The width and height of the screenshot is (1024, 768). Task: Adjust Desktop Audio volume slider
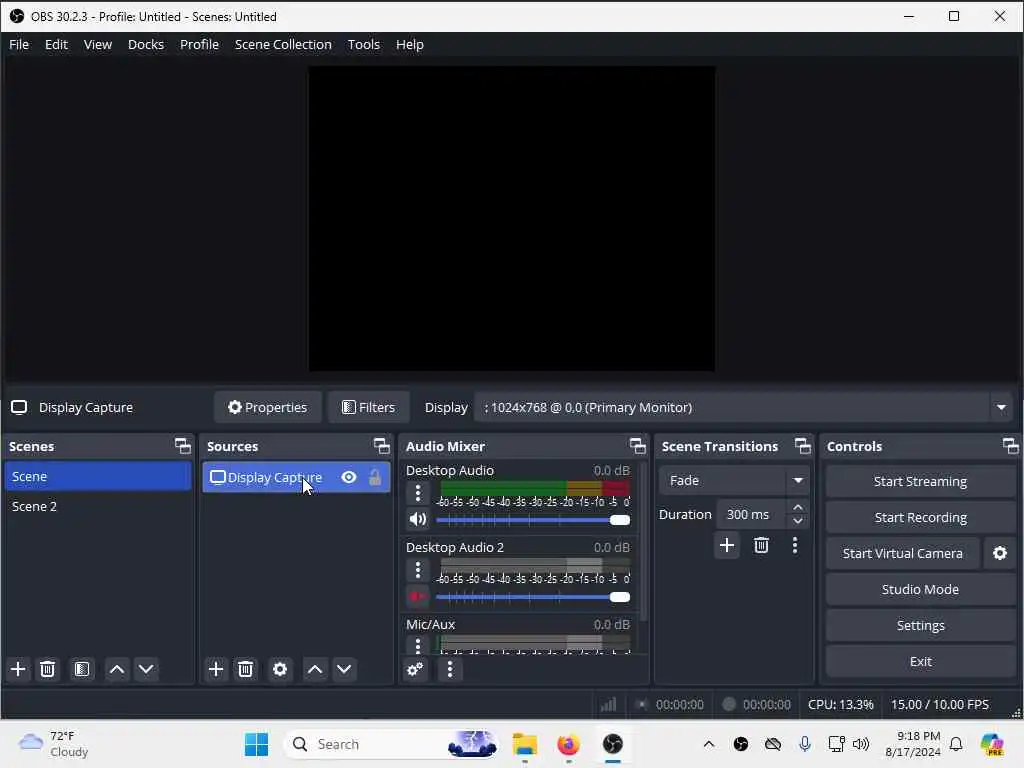coord(533,520)
